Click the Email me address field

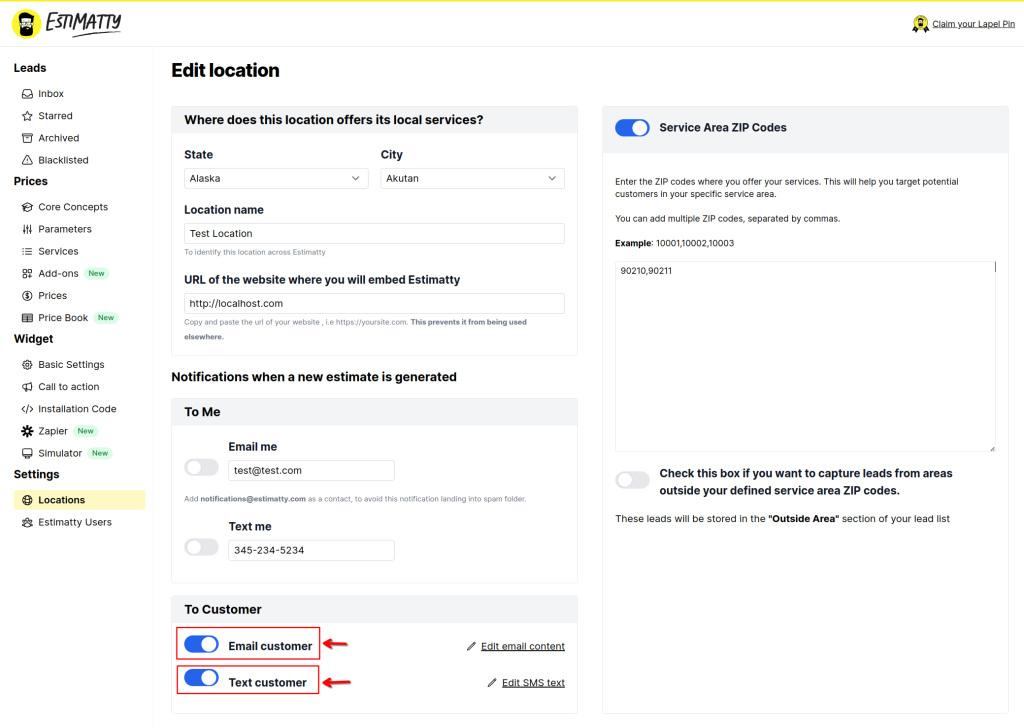[x=311, y=471]
